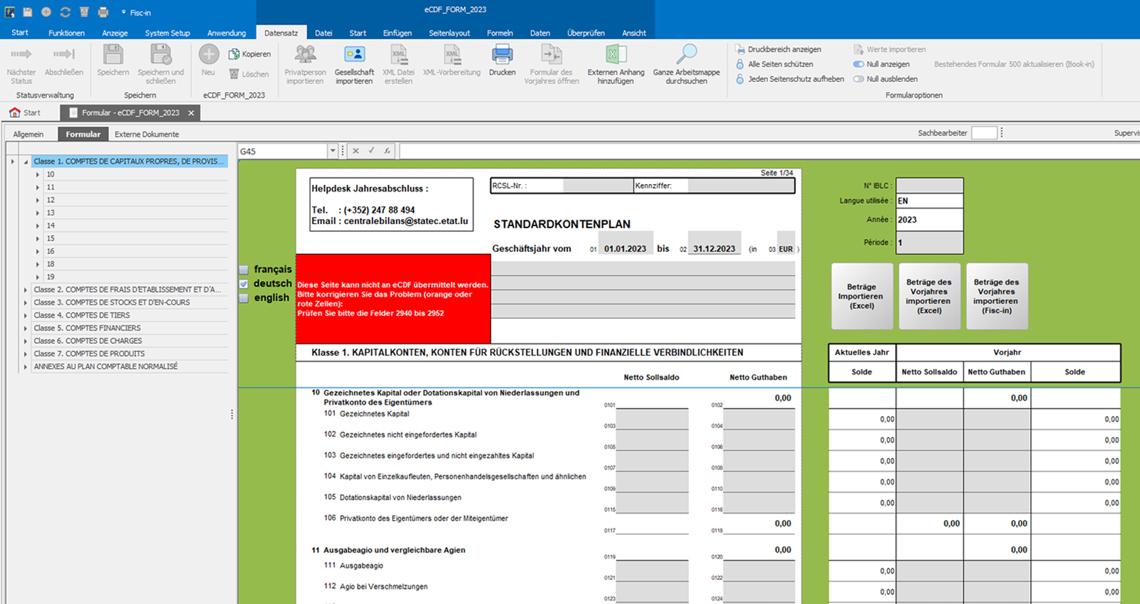Open the Externe Dokumente tab
The image size is (1140, 604).
tap(147, 134)
